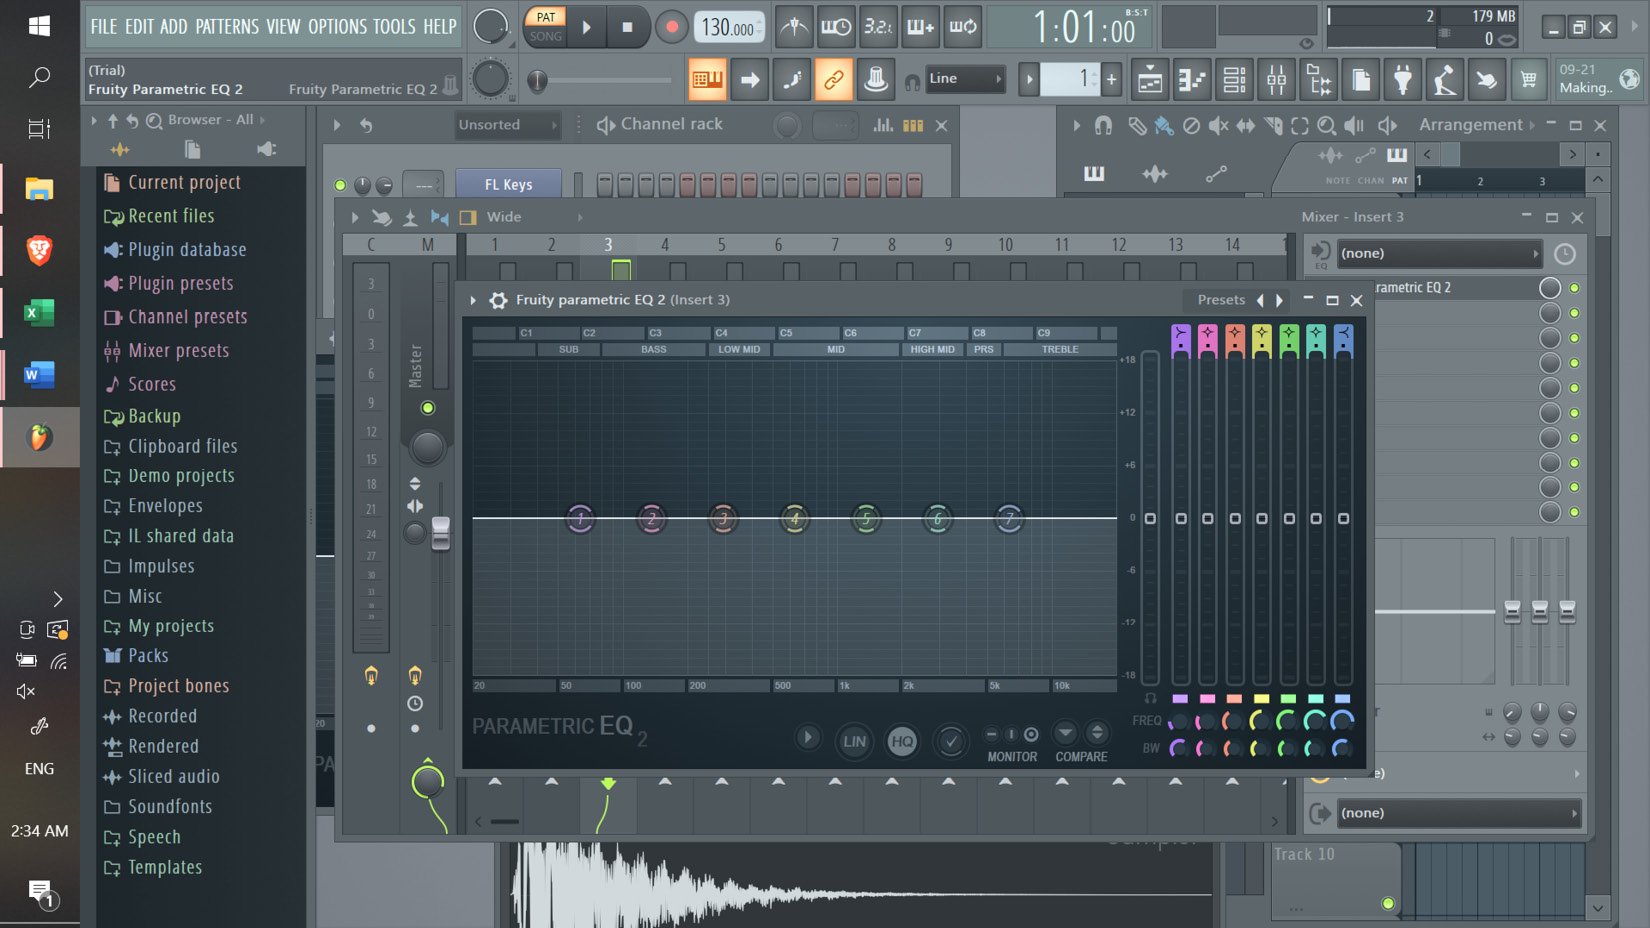This screenshot has width=1650, height=928.
Task: Start playback with the play button
Action: coord(587,27)
